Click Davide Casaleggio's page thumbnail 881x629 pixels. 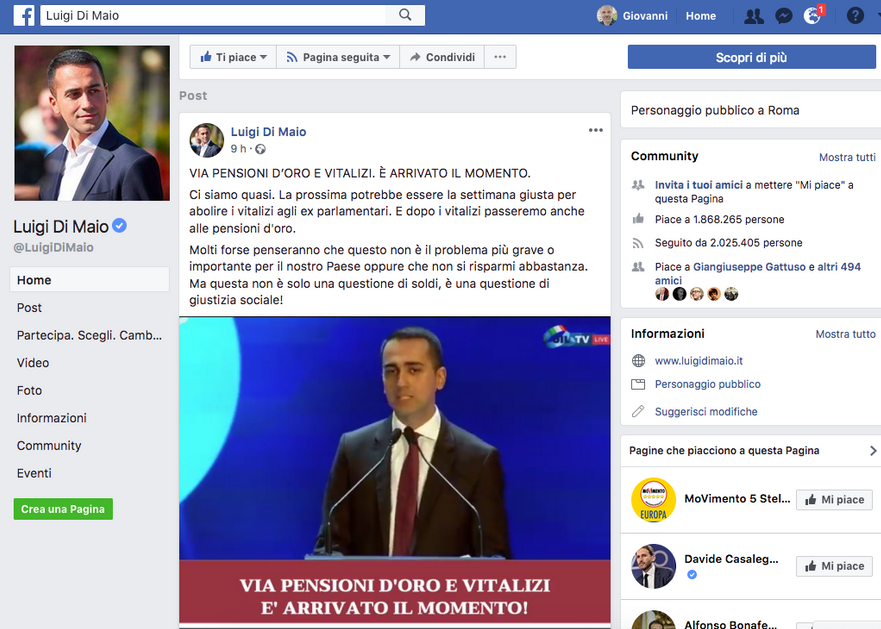pos(653,566)
